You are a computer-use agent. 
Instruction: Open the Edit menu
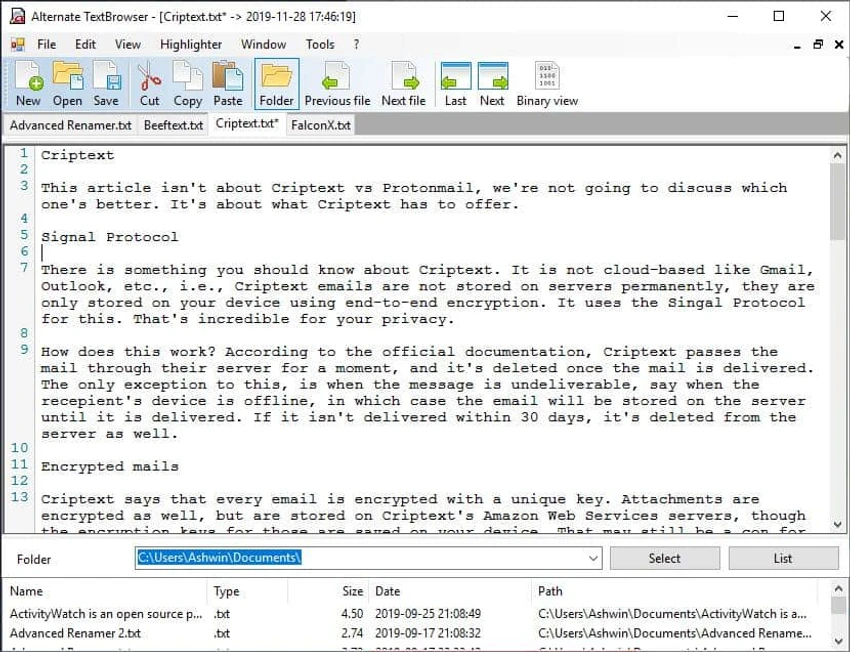point(85,44)
